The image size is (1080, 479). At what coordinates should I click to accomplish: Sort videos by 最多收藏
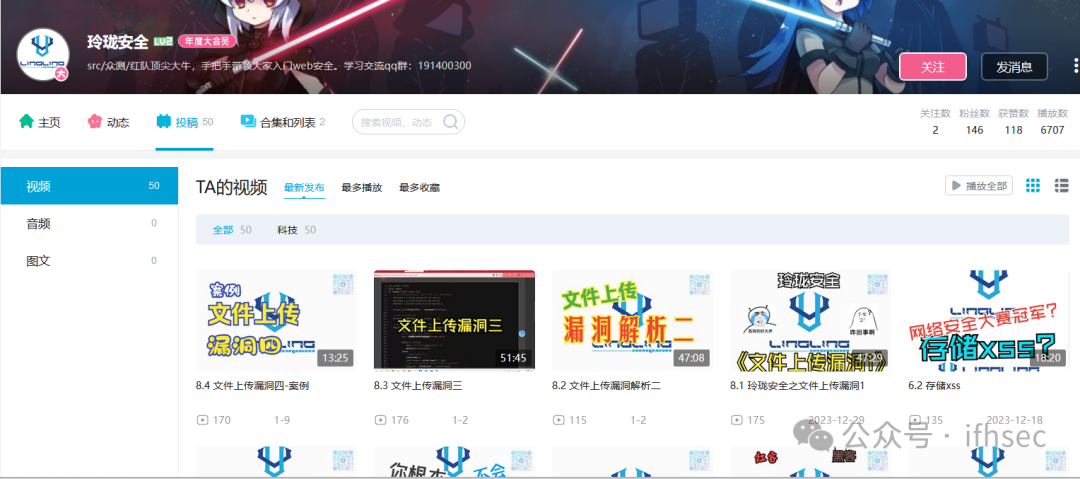419,187
